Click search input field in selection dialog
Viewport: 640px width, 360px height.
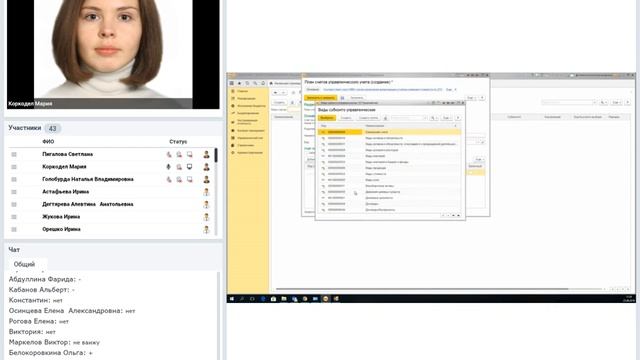(x=409, y=118)
